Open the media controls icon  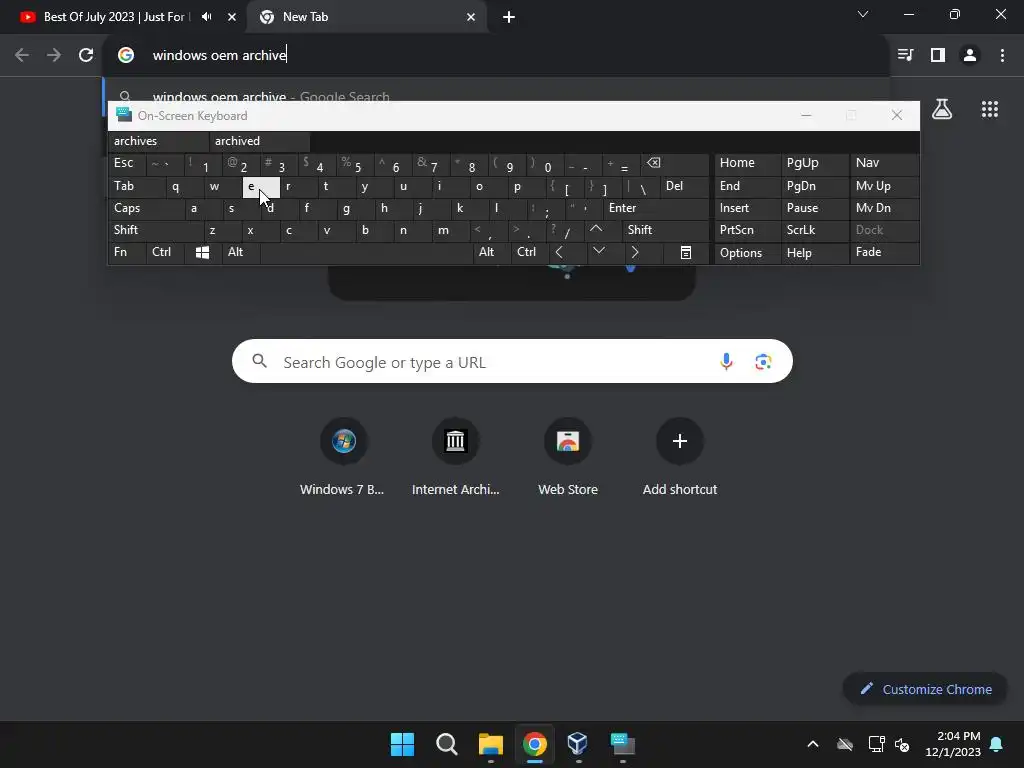[905, 55]
